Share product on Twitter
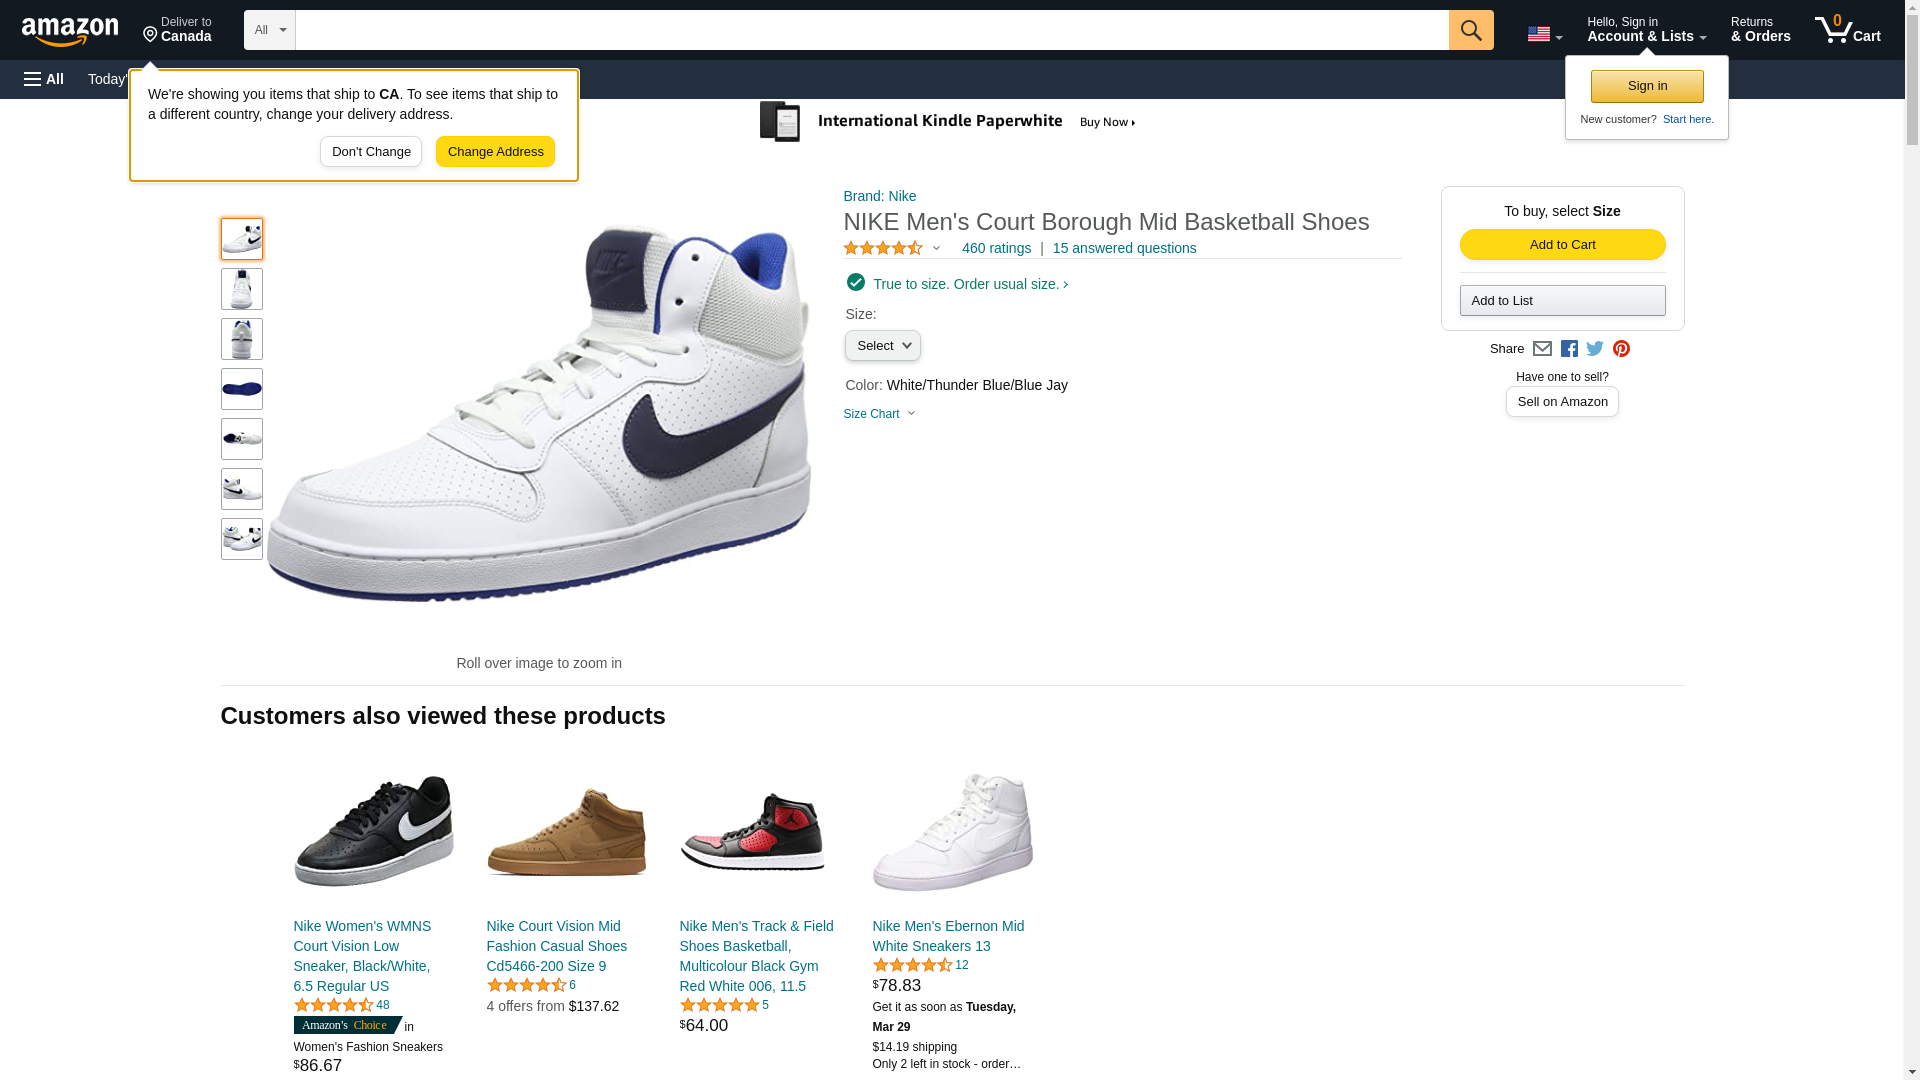The image size is (1920, 1080). pos(1595,349)
